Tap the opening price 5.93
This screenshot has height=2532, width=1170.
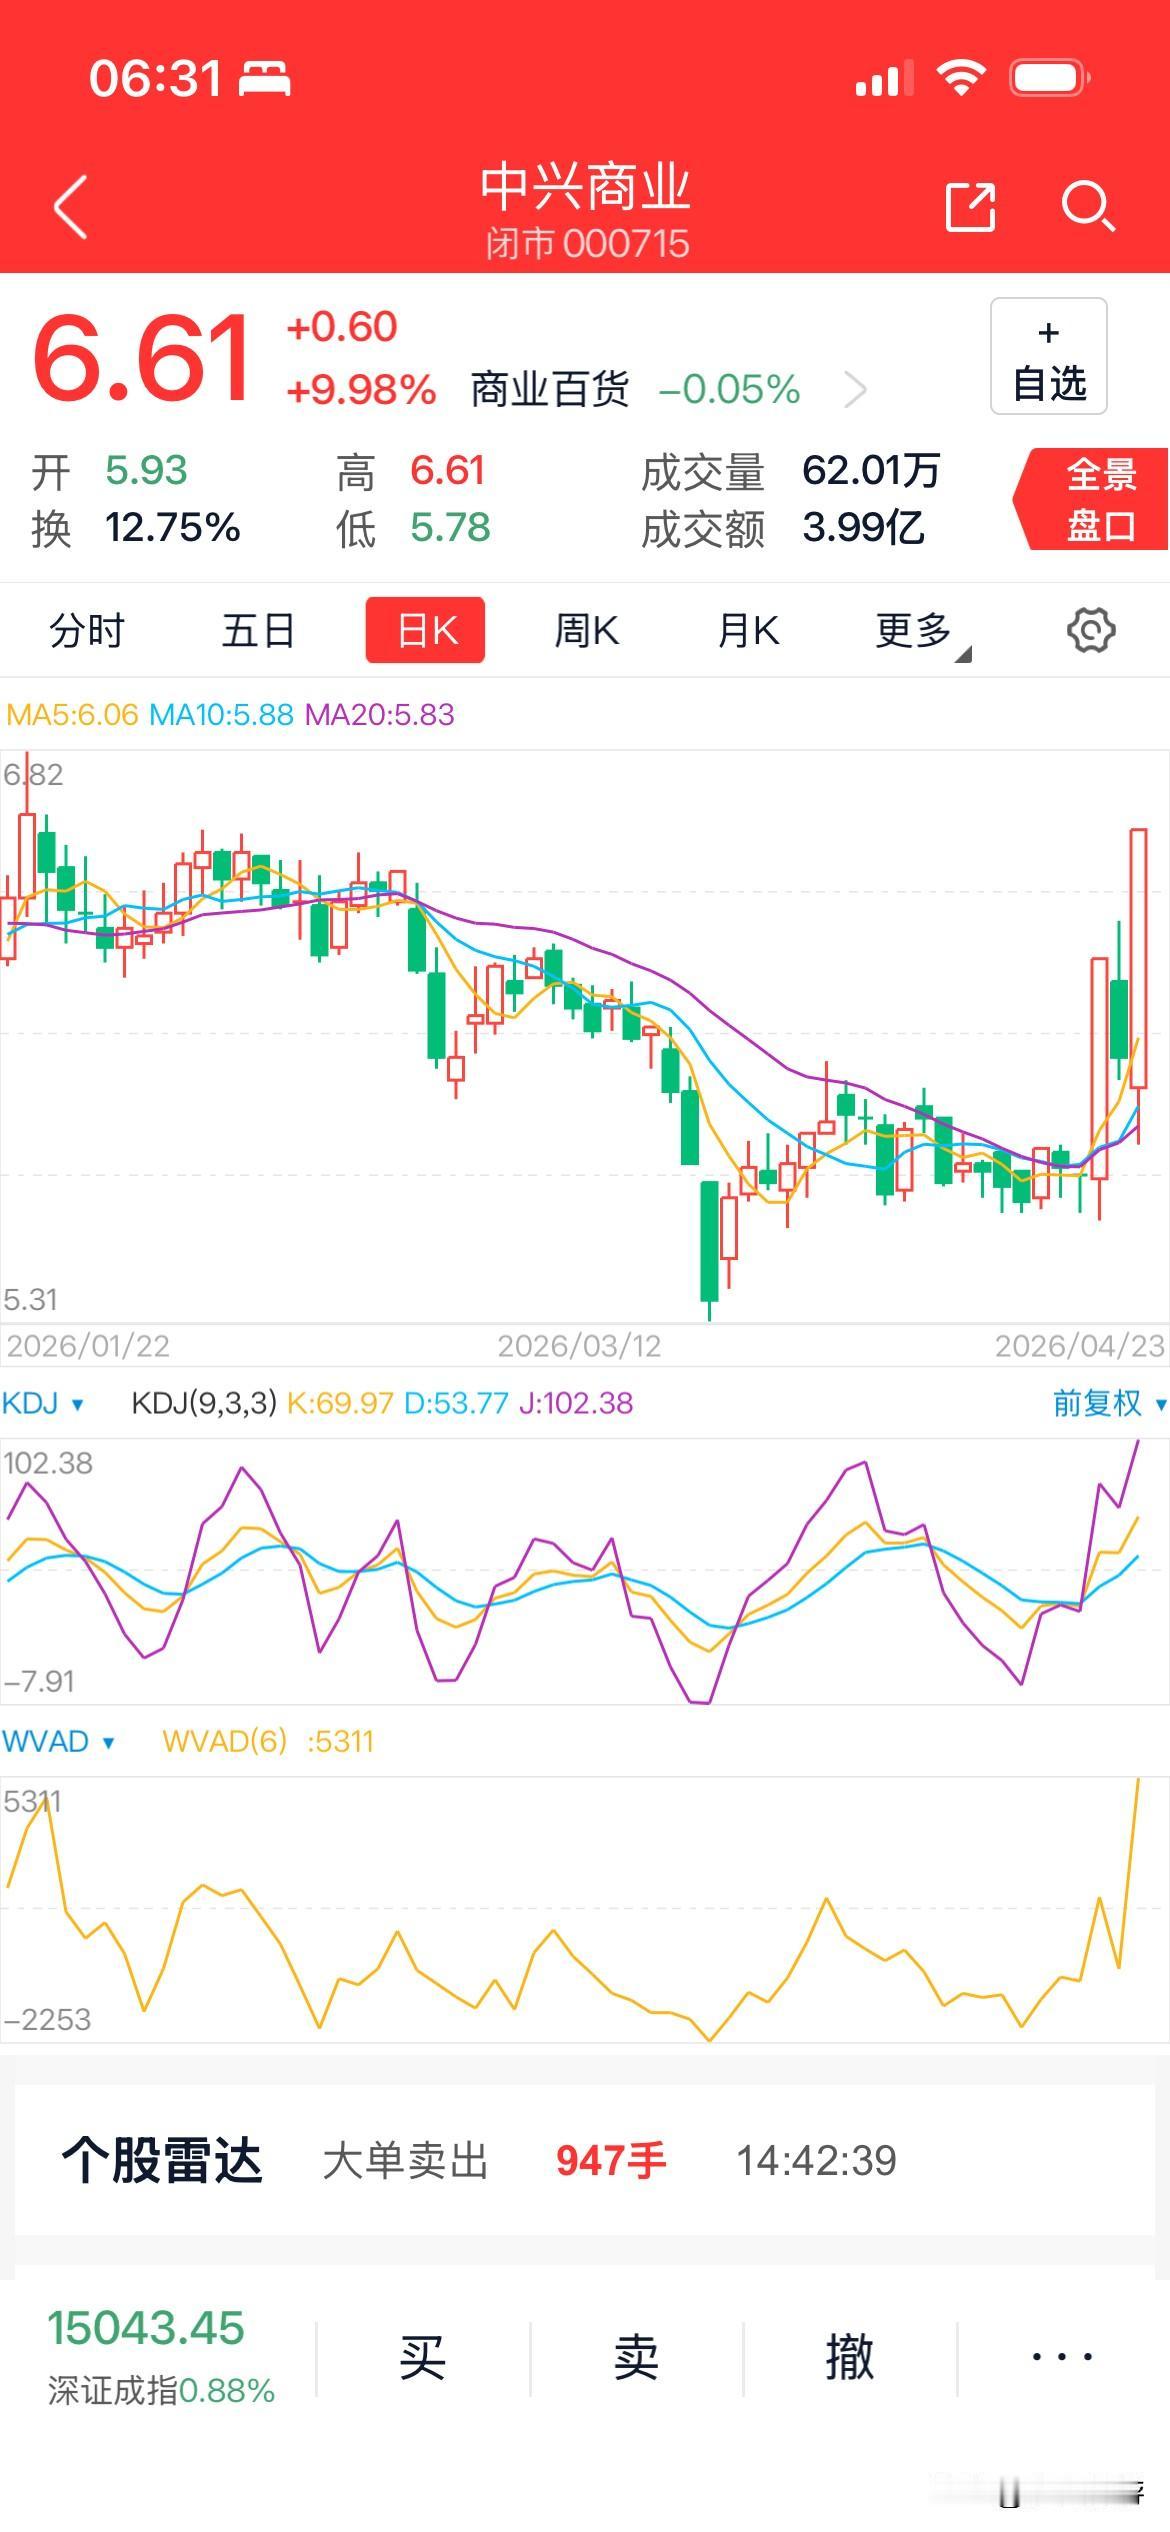[146, 470]
